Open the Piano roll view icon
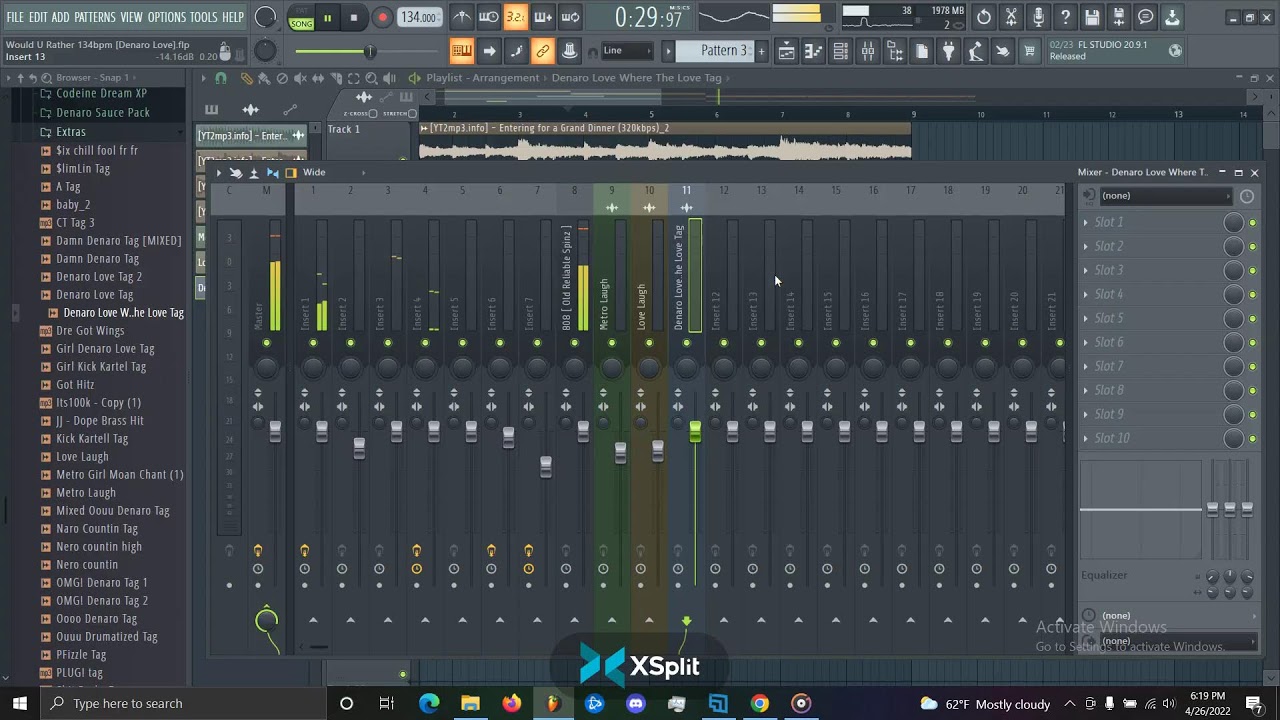The height and width of the screenshot is (720, 1280). (x=813, y=51)
